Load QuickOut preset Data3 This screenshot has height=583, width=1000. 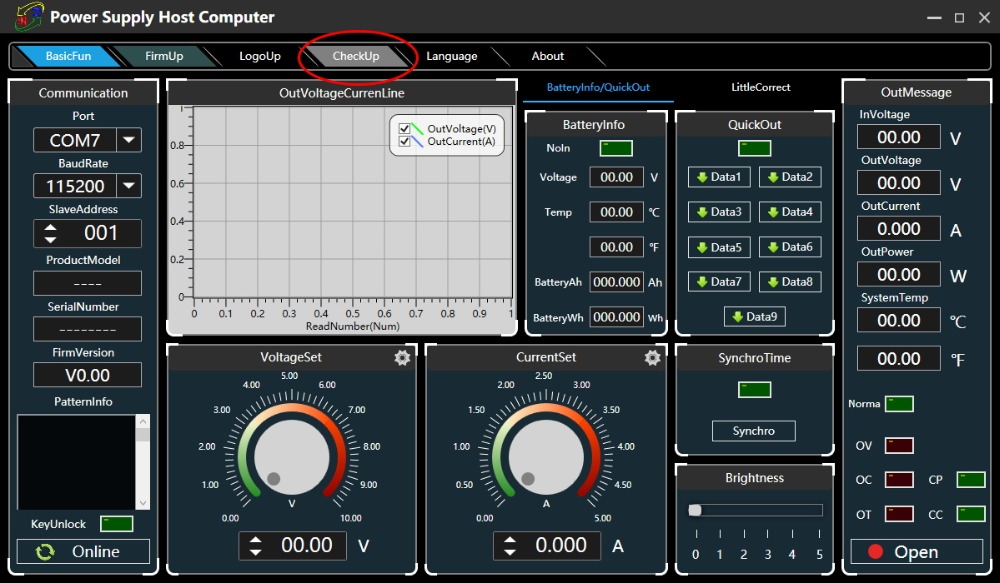(x=719, y=212)
